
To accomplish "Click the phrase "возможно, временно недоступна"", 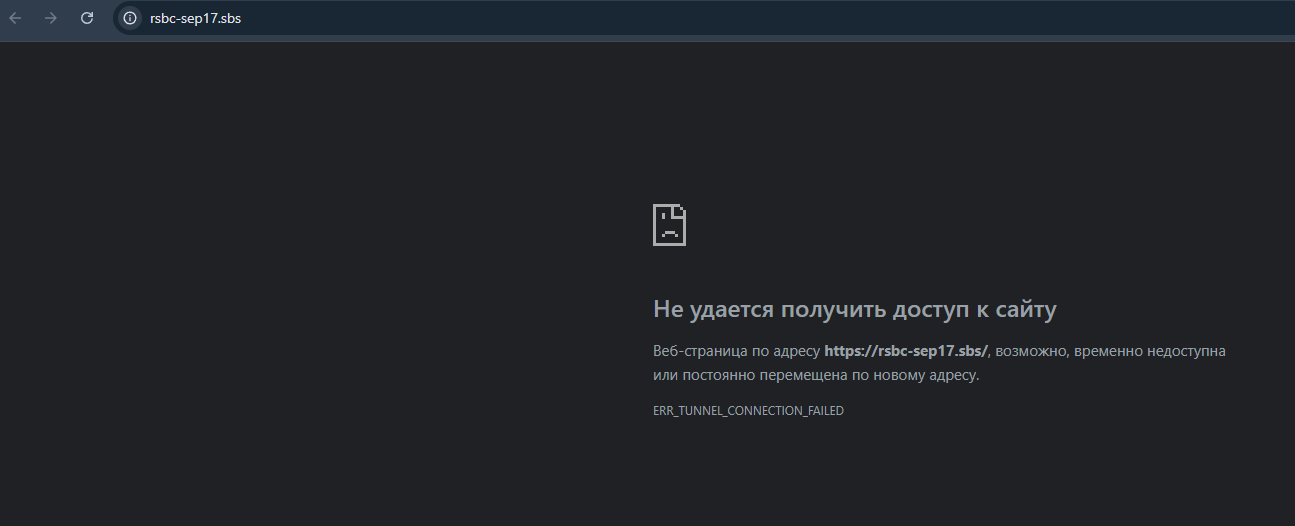I will (1110, 351).
